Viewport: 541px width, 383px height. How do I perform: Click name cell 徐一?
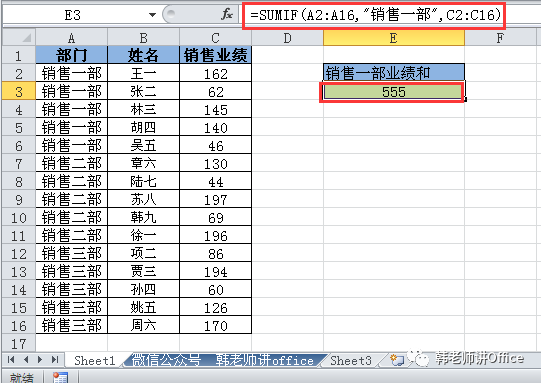tap(144, 235)
